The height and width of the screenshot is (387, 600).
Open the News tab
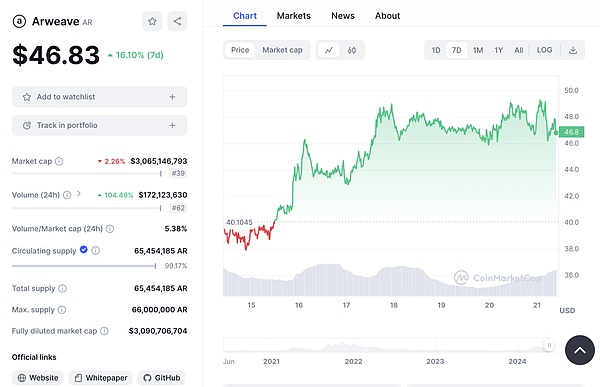click(x=343, y=16)
